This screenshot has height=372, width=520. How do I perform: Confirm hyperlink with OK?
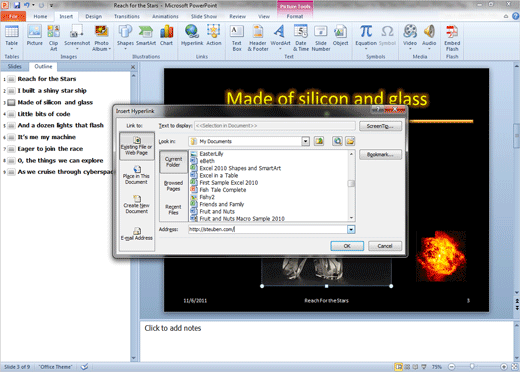click(x=347, y=246)
